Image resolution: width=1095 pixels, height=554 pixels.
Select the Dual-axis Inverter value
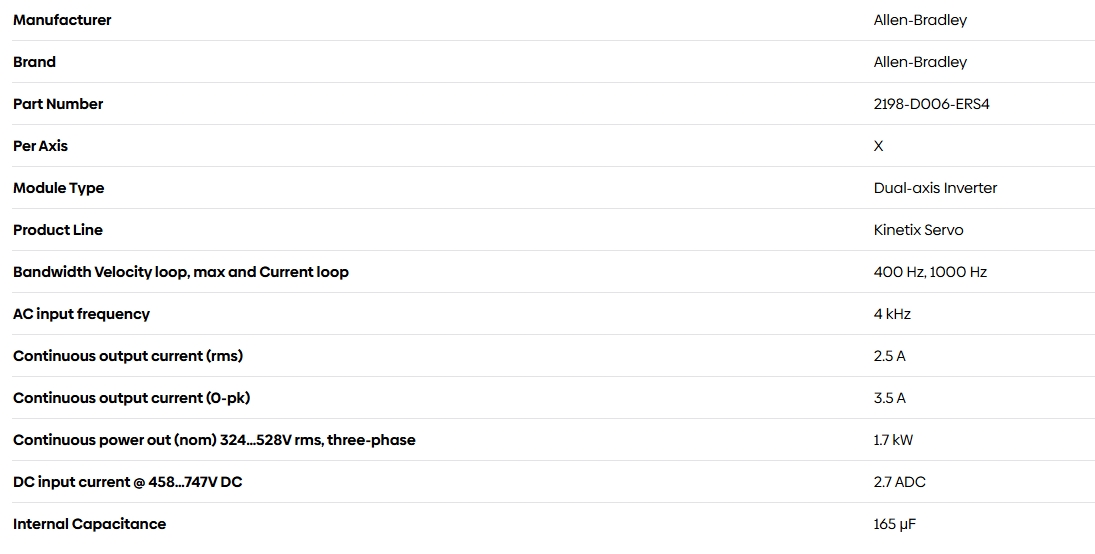[x=935, y=188]
